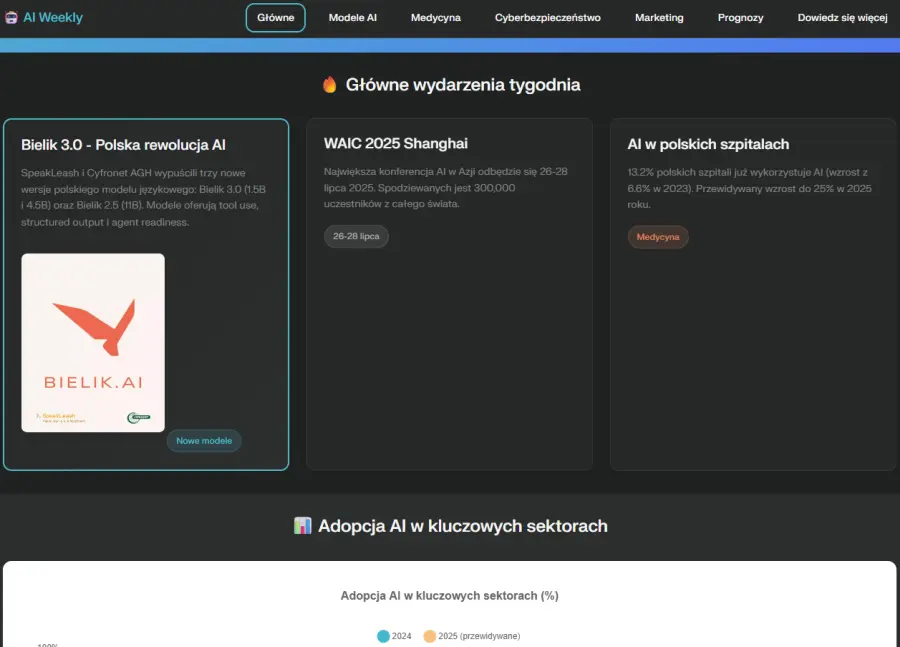
Task: Click the Adopcja AI w kluczowych sektorach heading
Action: coord(463,526)
